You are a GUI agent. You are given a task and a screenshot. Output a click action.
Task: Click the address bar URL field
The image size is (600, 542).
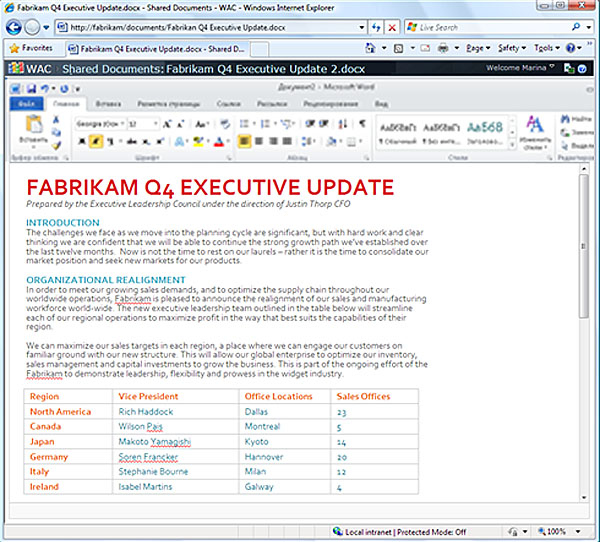pos(210,28)
